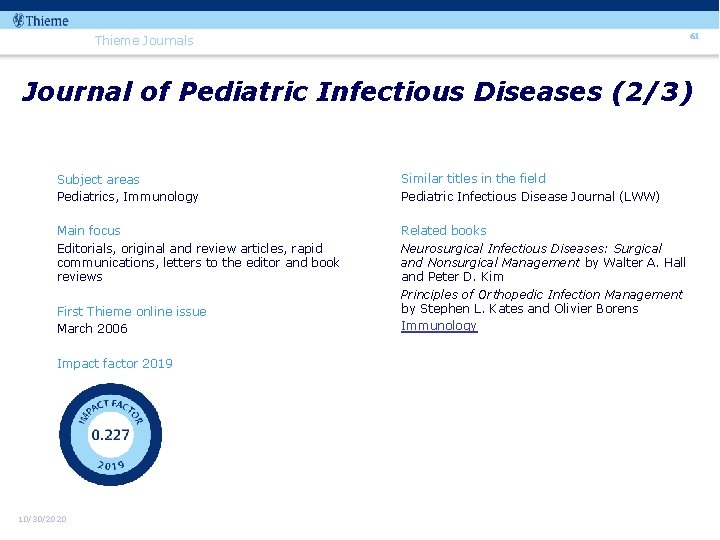720x540 pixels.
Task: Click the 10/30/2020 footer date
Action: pyautogui.click(x=42, y=519)
